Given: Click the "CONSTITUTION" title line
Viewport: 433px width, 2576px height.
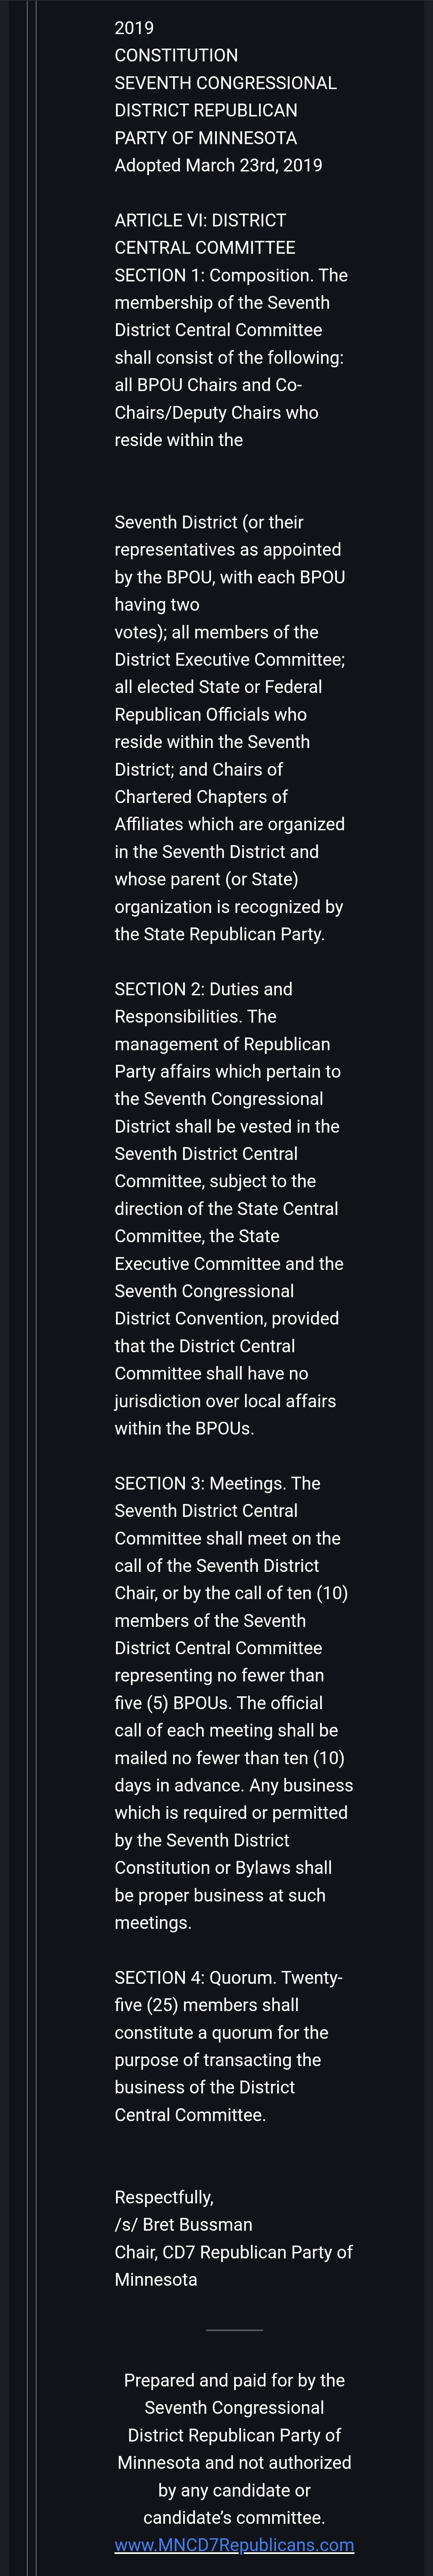Looking at the screenshot, I should [176, 55].
